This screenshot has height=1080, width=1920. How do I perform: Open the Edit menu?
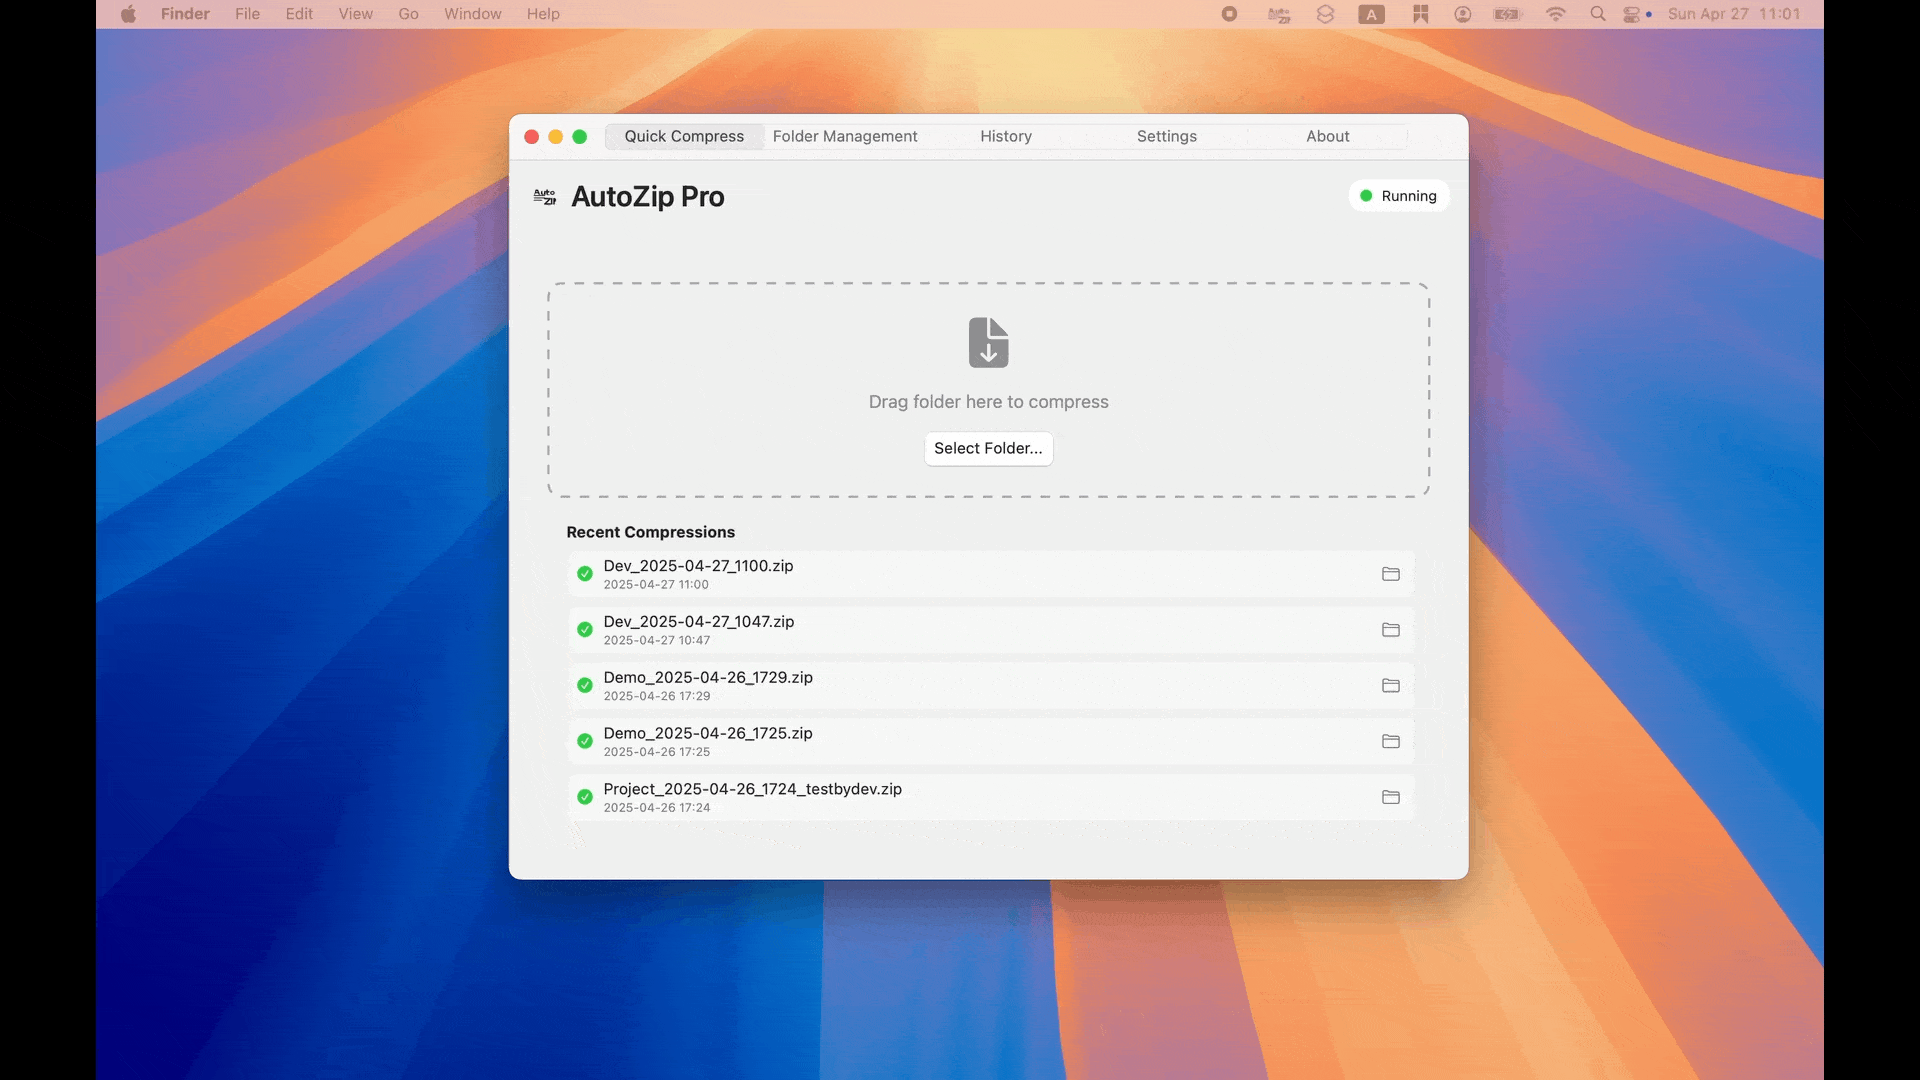(299, 14)
